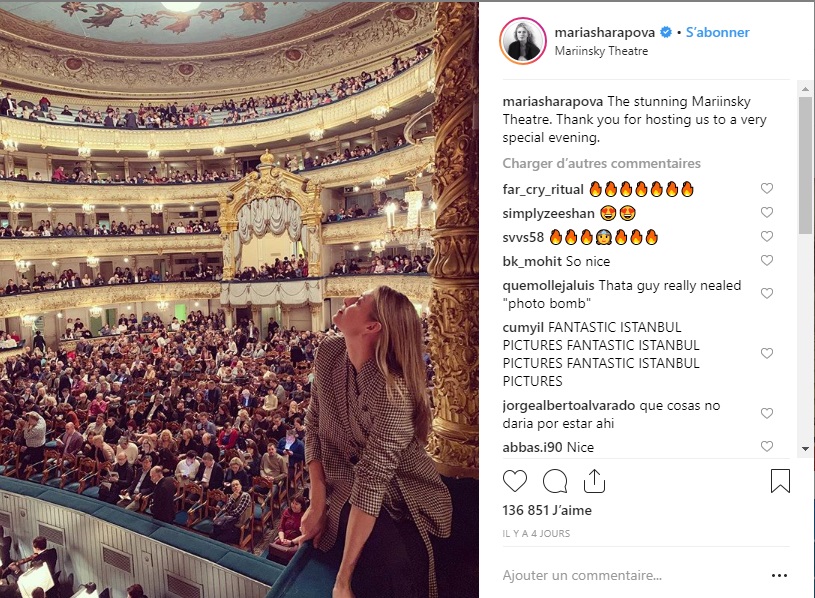This screenshot has width=815, height=598.
Task: Click the verified badge next to mariasharapova
Action: point(666,32)
